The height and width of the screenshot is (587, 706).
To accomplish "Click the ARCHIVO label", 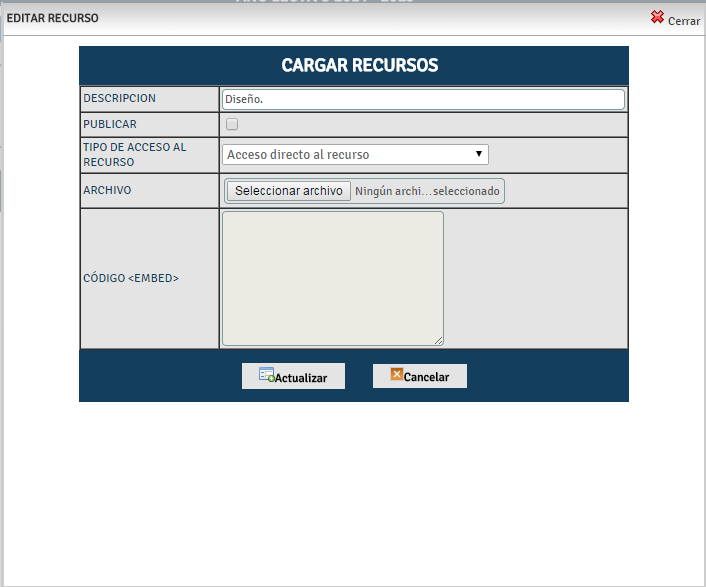I will point(107,190).
